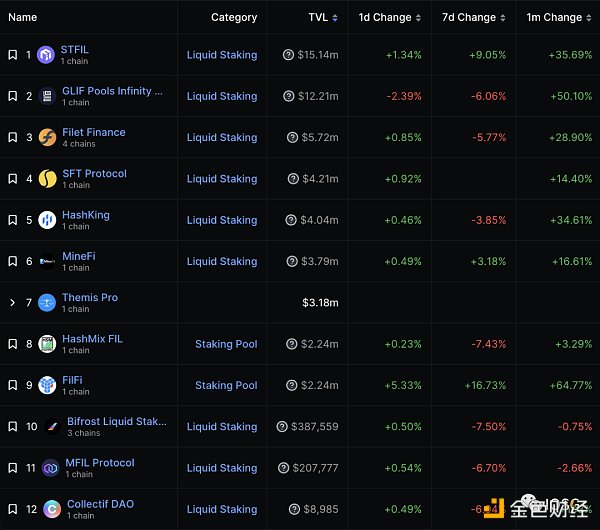Toggle FilFi bookmark icon
600x530 pixels.
coord(13,385)
